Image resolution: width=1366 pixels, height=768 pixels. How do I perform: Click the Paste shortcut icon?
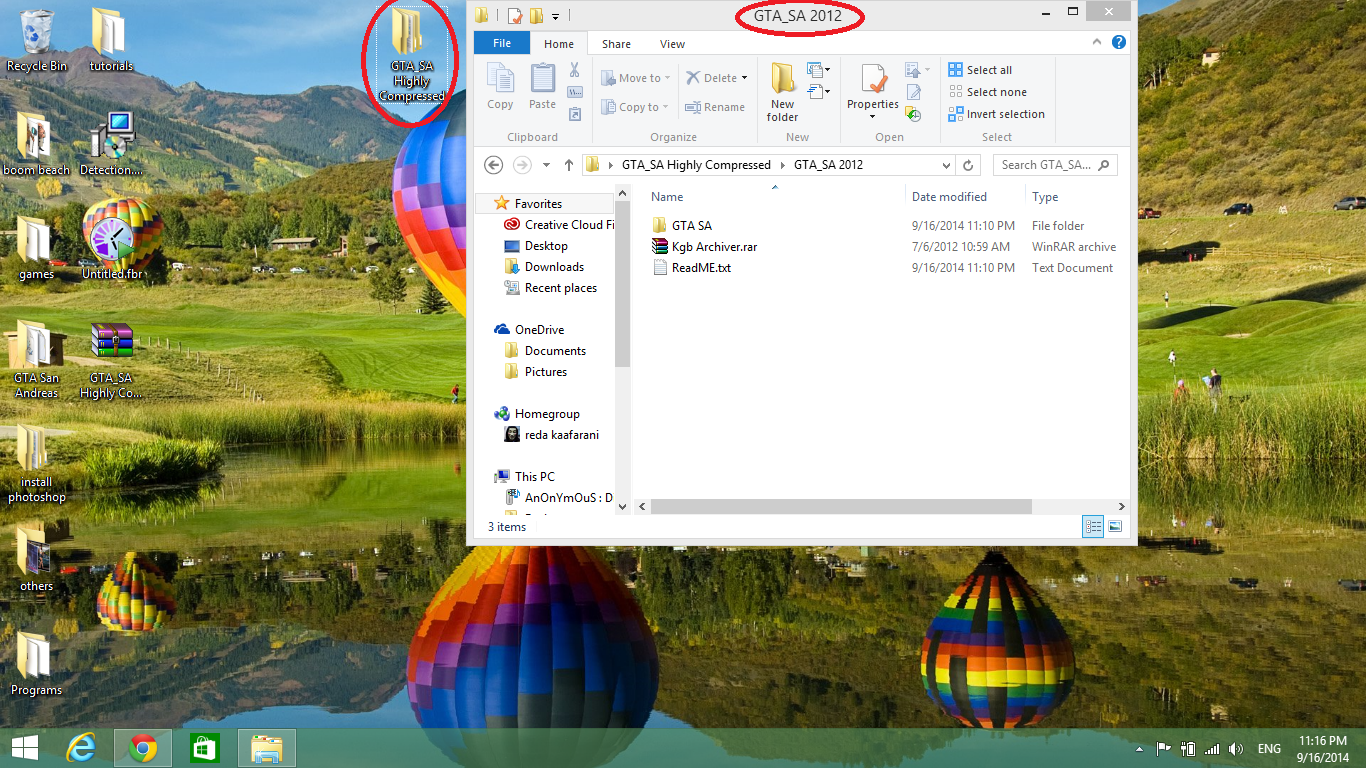click(x=574, y=114)
